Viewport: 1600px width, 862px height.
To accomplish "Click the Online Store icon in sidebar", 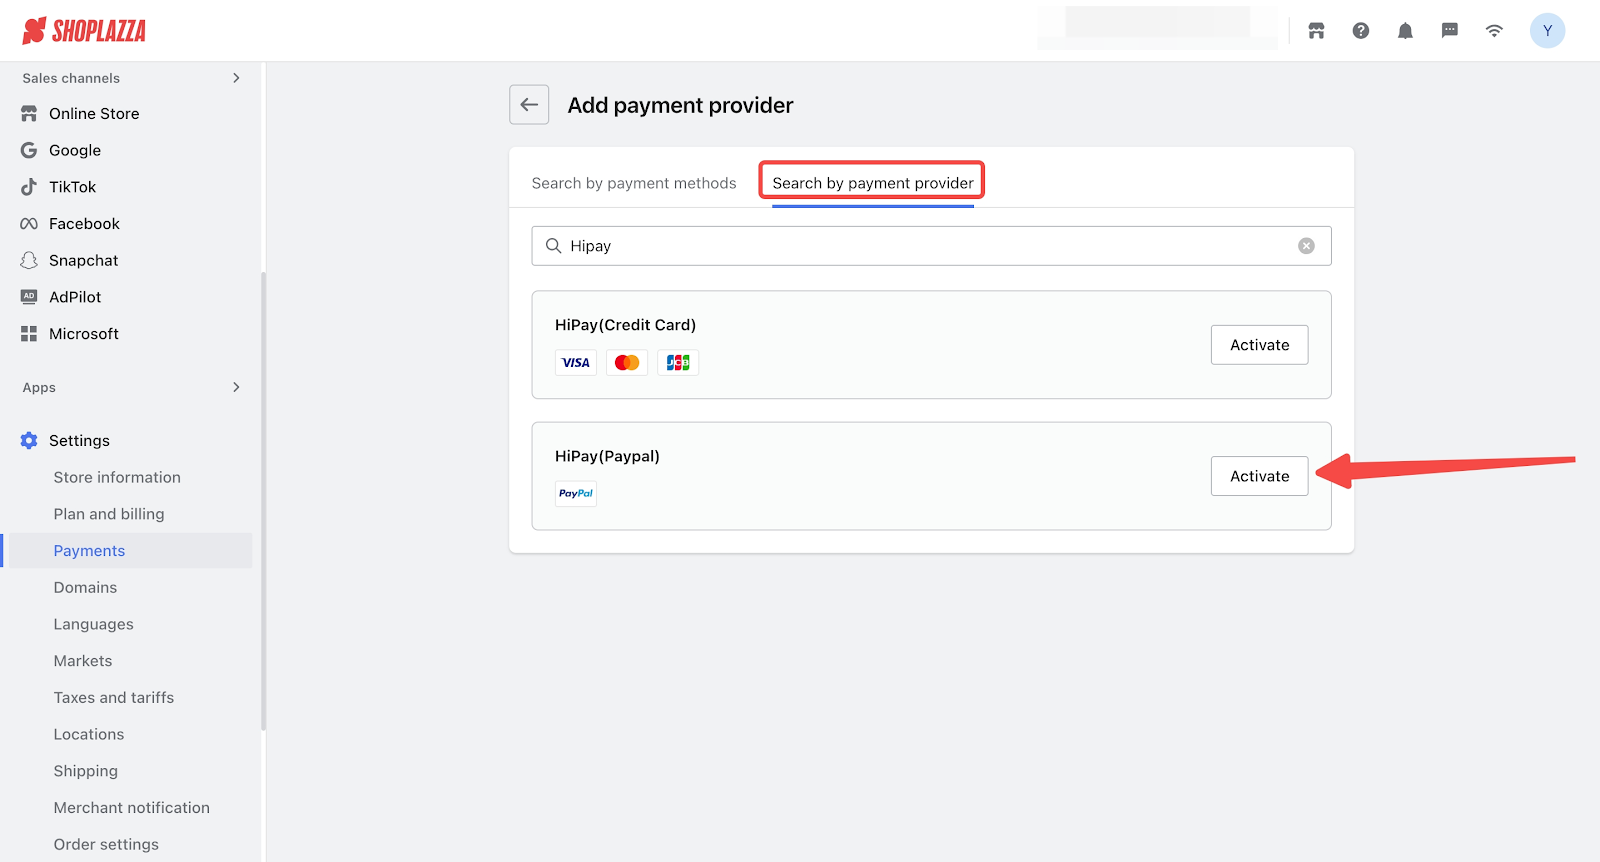I will [29, 114].
